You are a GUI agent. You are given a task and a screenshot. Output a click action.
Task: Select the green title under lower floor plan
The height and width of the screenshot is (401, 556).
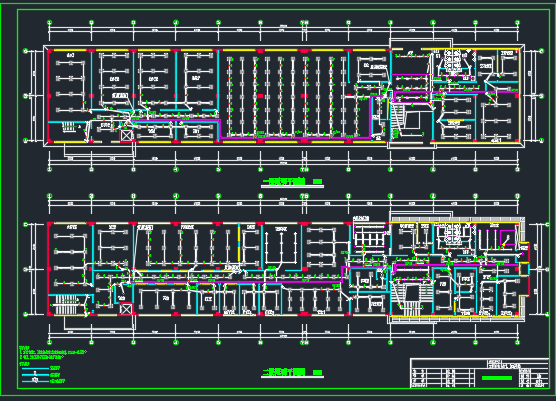(284, 372)
